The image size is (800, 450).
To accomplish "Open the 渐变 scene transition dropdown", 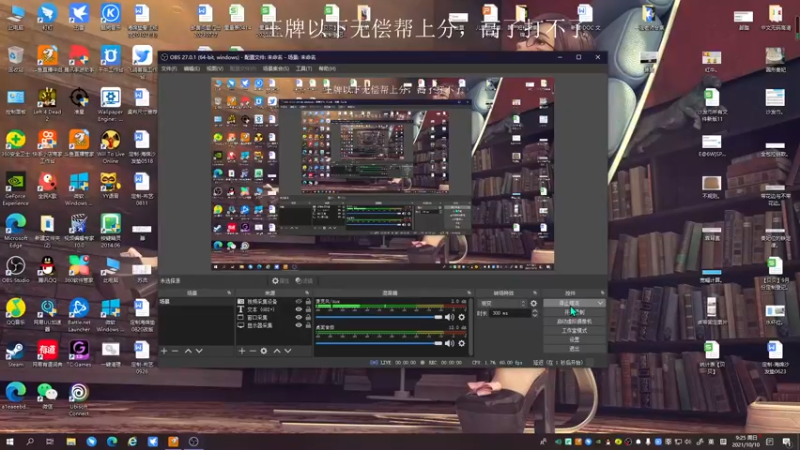I will click(x=502, y=303).
